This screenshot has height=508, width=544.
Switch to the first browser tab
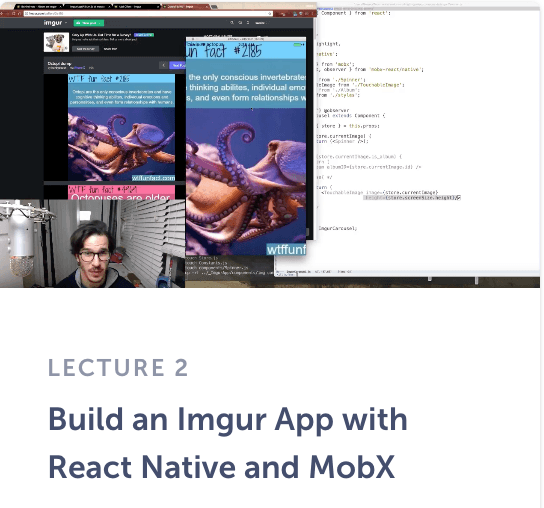[39, 7]
